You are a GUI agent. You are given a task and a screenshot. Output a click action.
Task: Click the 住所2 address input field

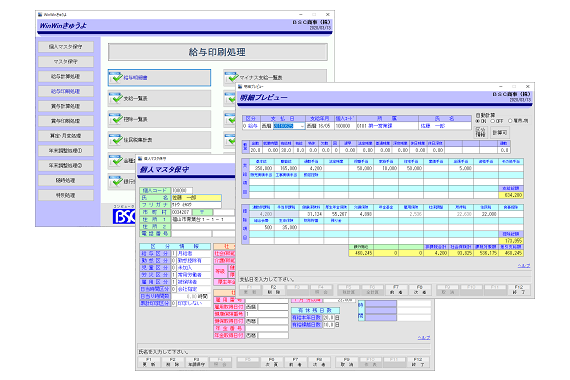203,227
